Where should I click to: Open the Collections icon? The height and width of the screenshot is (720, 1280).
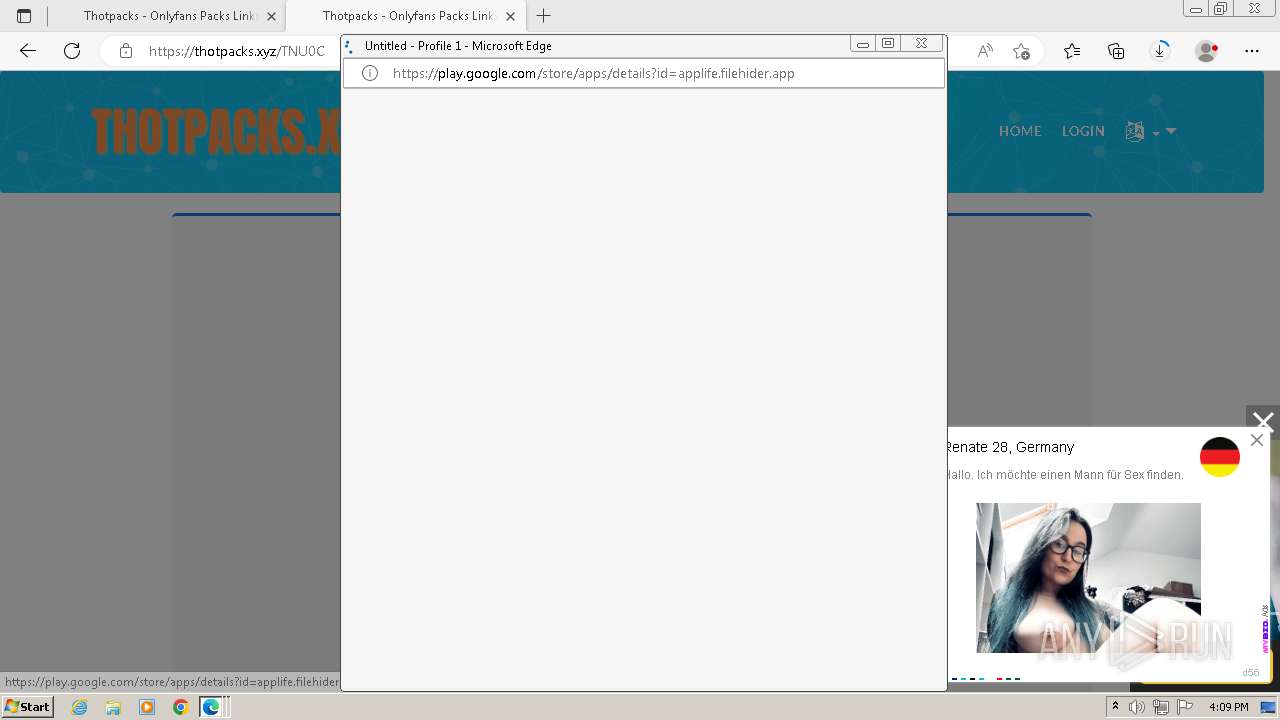tap(1116, 51)
